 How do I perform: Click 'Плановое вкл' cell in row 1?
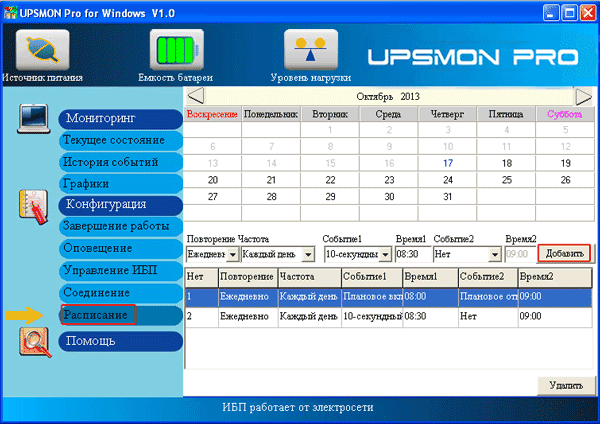[x=372, y=297]
